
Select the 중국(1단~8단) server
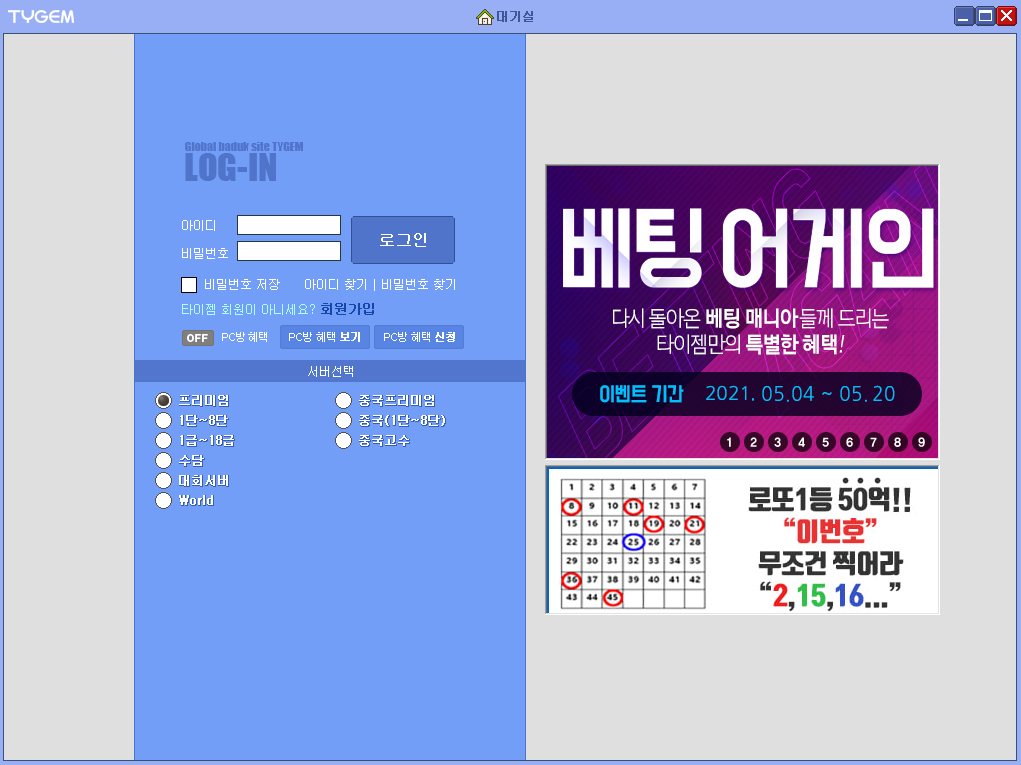tap(343, 420)
